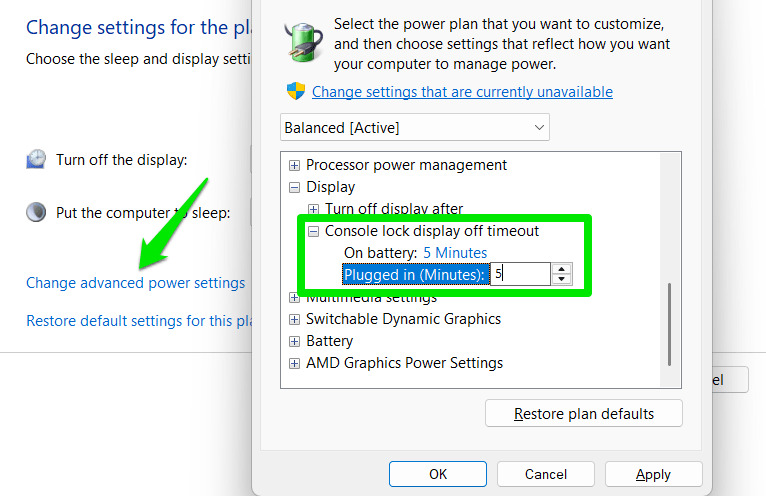The image size is (766, 496).
Task: Expand the Battery settings node
Action: coord(294,341)
